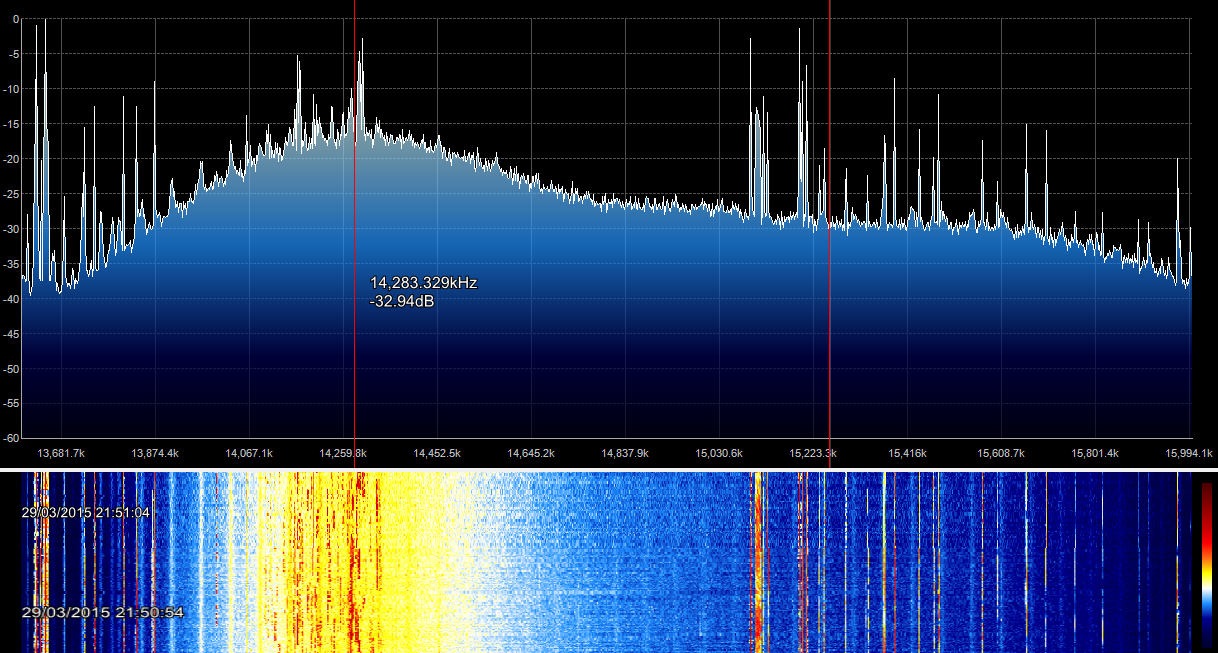Tune to the 14,452.5k axis label
This screenshot has height=653, width=1218.
(x=437, y=453)
